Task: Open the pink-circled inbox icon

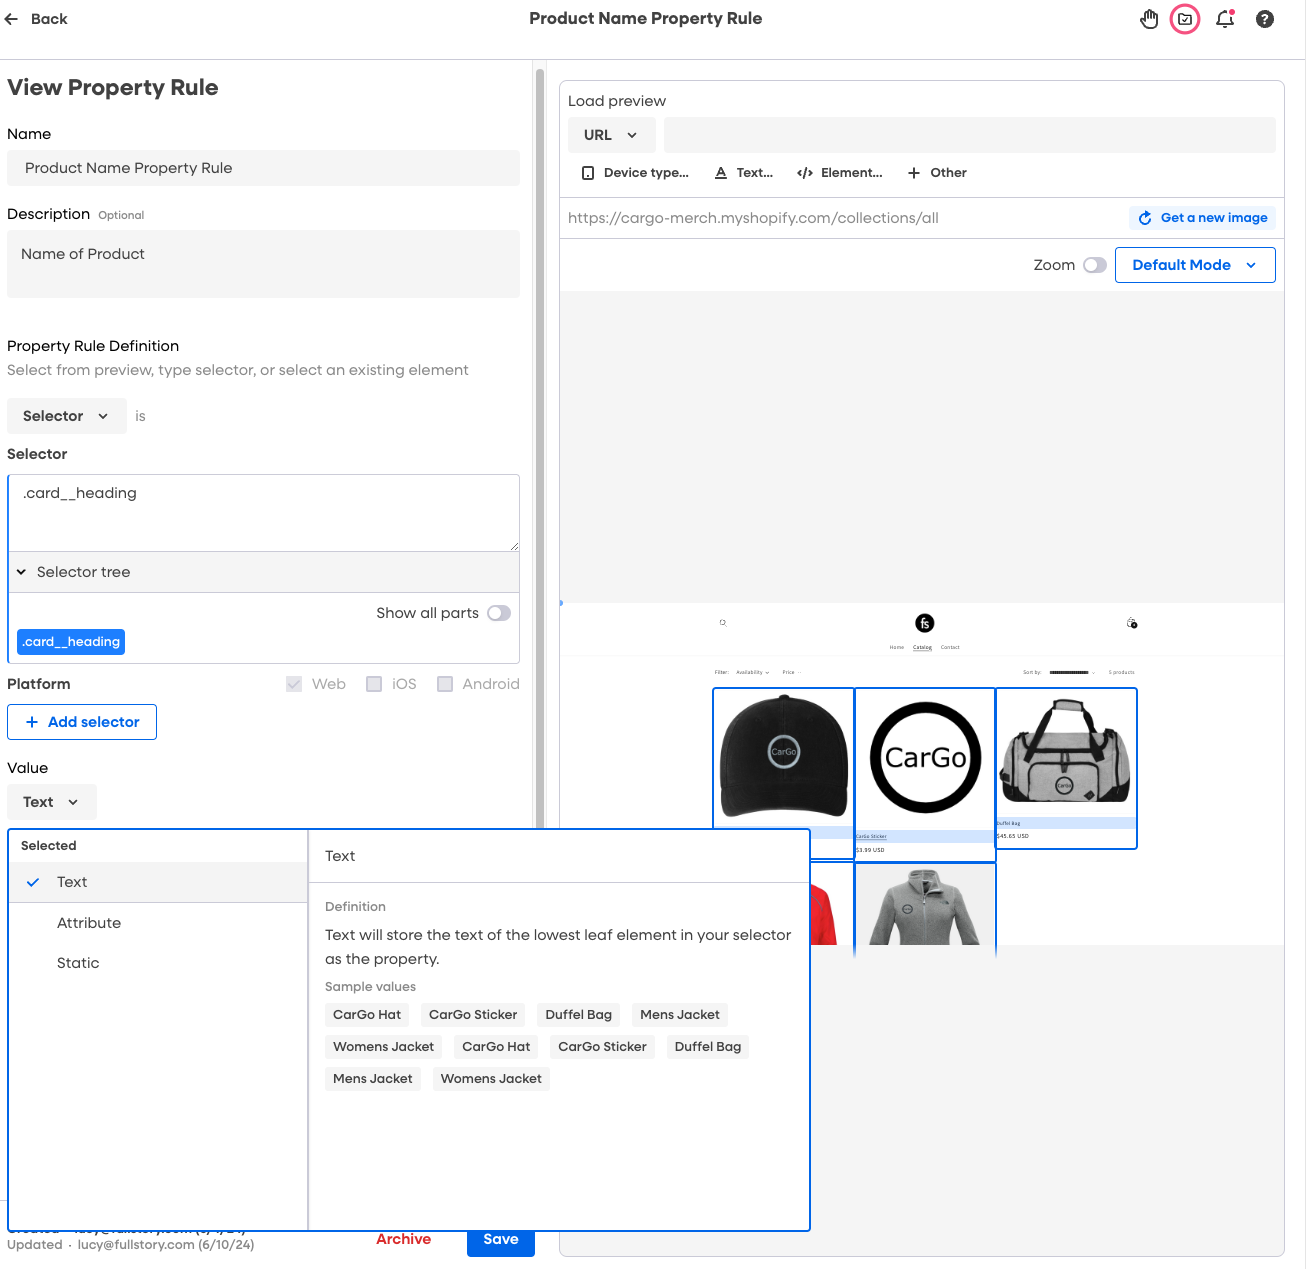Action: (1185, 19)
